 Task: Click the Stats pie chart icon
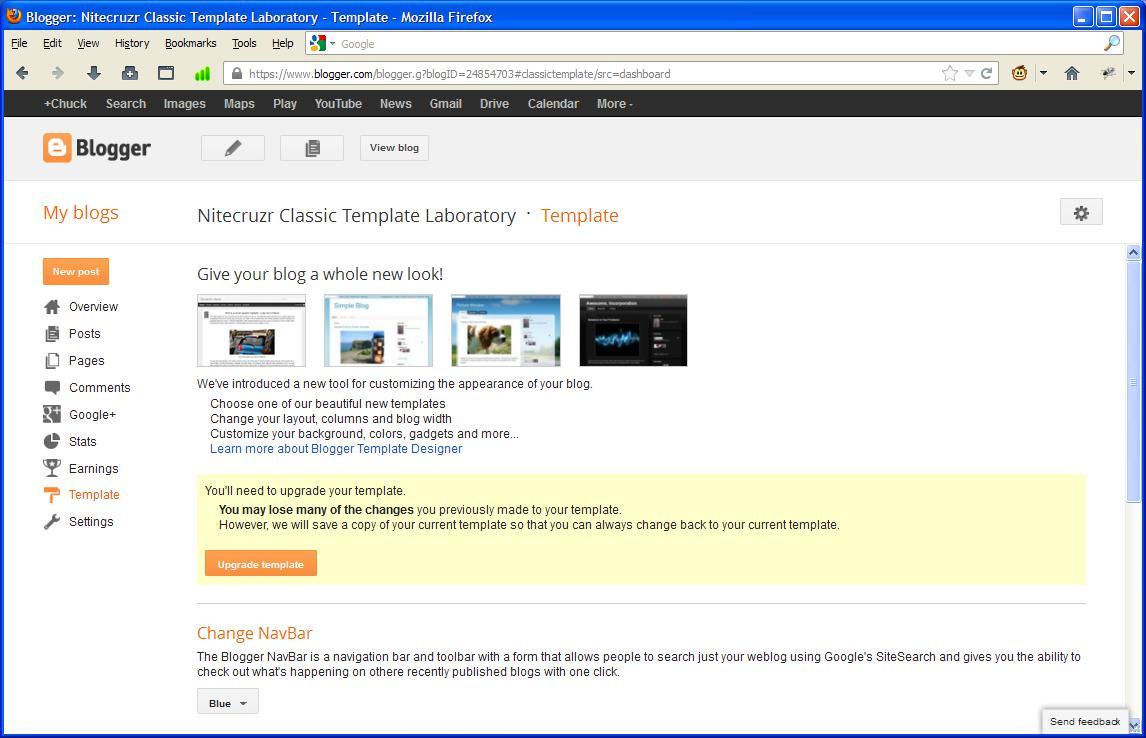tap(52, 441)
